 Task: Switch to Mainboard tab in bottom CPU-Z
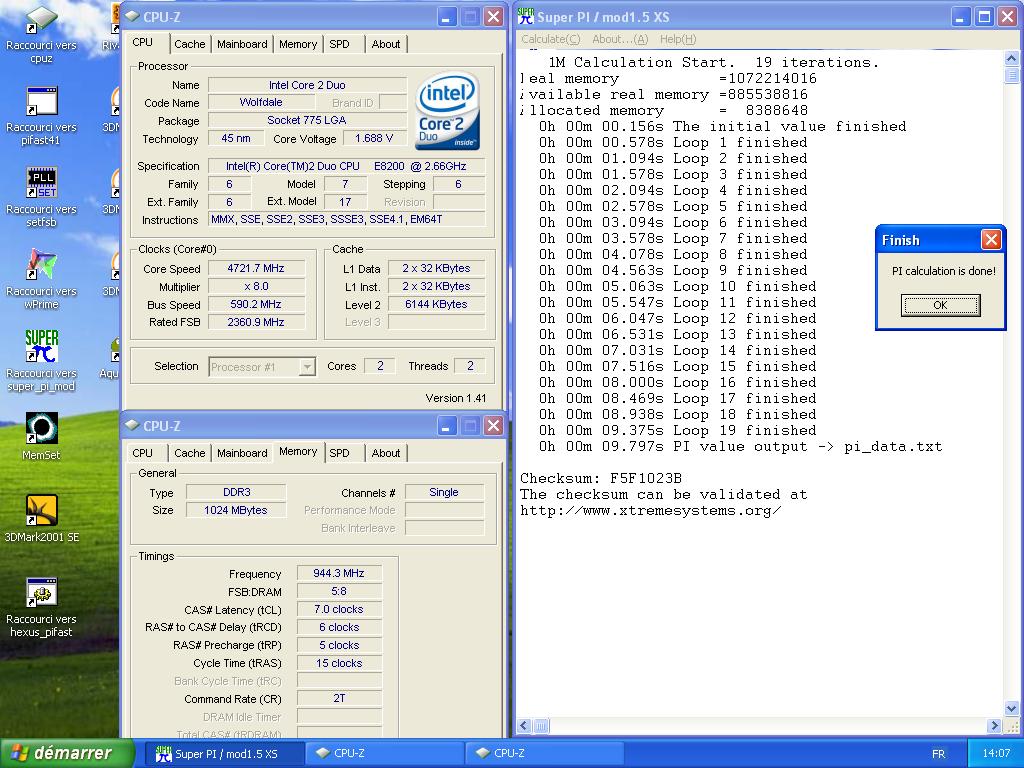(x=242, y=453)
